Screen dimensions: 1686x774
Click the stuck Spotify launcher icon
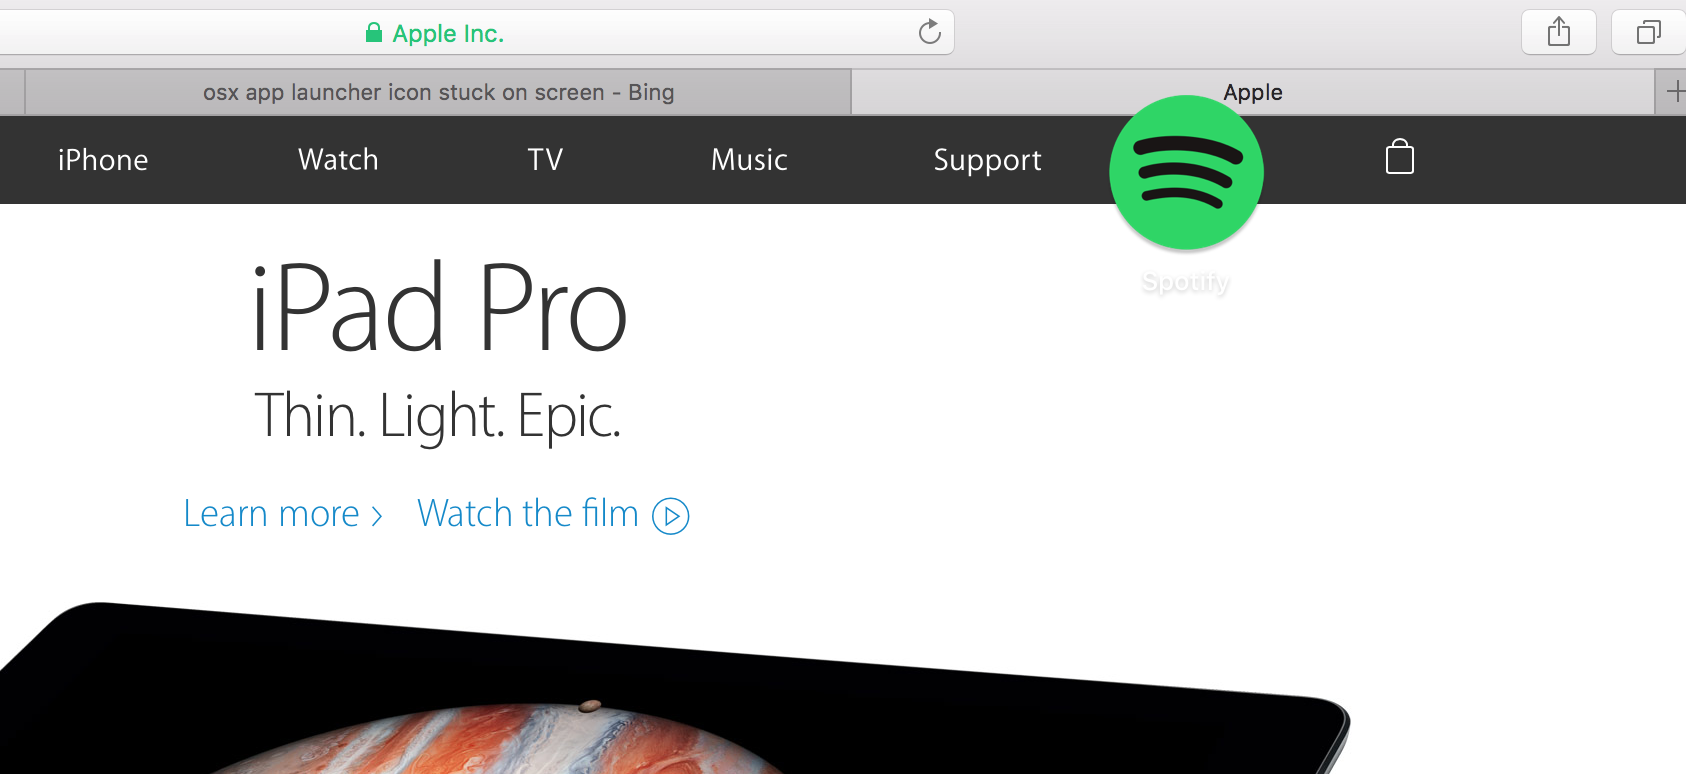point(1186,172)
